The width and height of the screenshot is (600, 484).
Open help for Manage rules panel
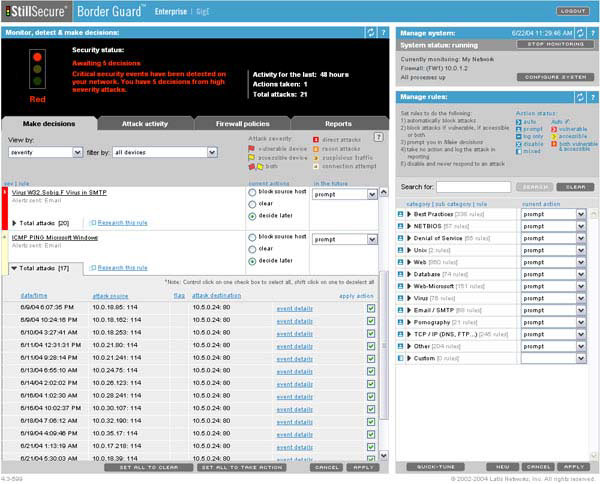tap(592, 97)
